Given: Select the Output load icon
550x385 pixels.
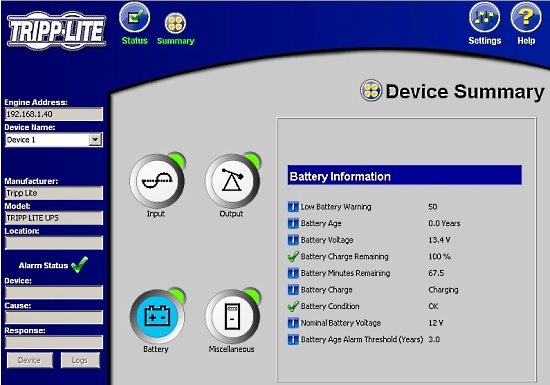Looking at the screenshot, I should [232, 181].
